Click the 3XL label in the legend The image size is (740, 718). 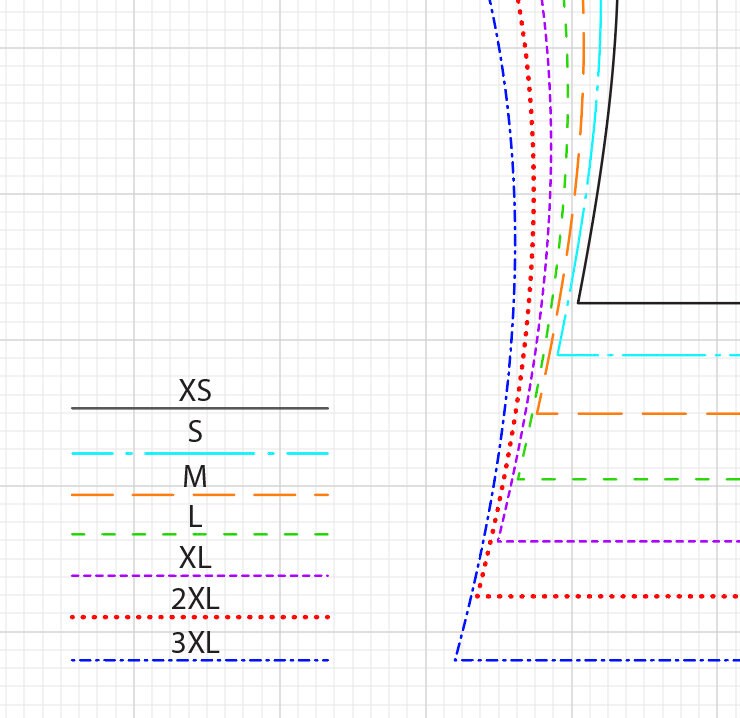[195, 644]
